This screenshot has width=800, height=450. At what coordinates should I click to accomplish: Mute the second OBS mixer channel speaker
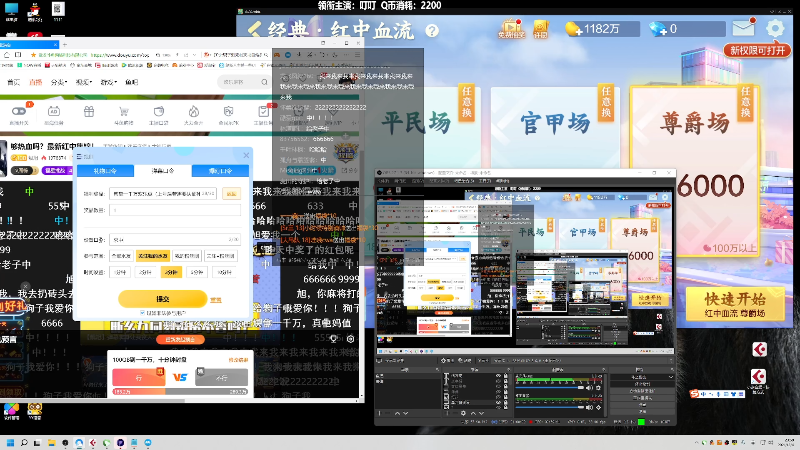click(x=589, y=407)
